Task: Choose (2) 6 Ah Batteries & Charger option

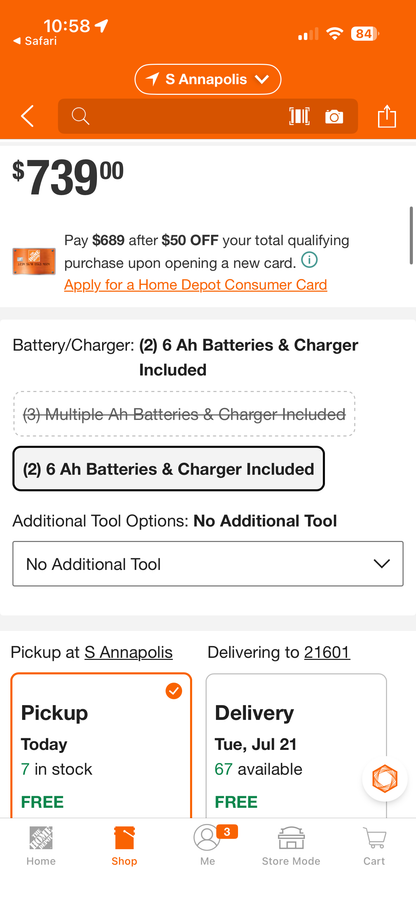Action: [x=169, y=469]
